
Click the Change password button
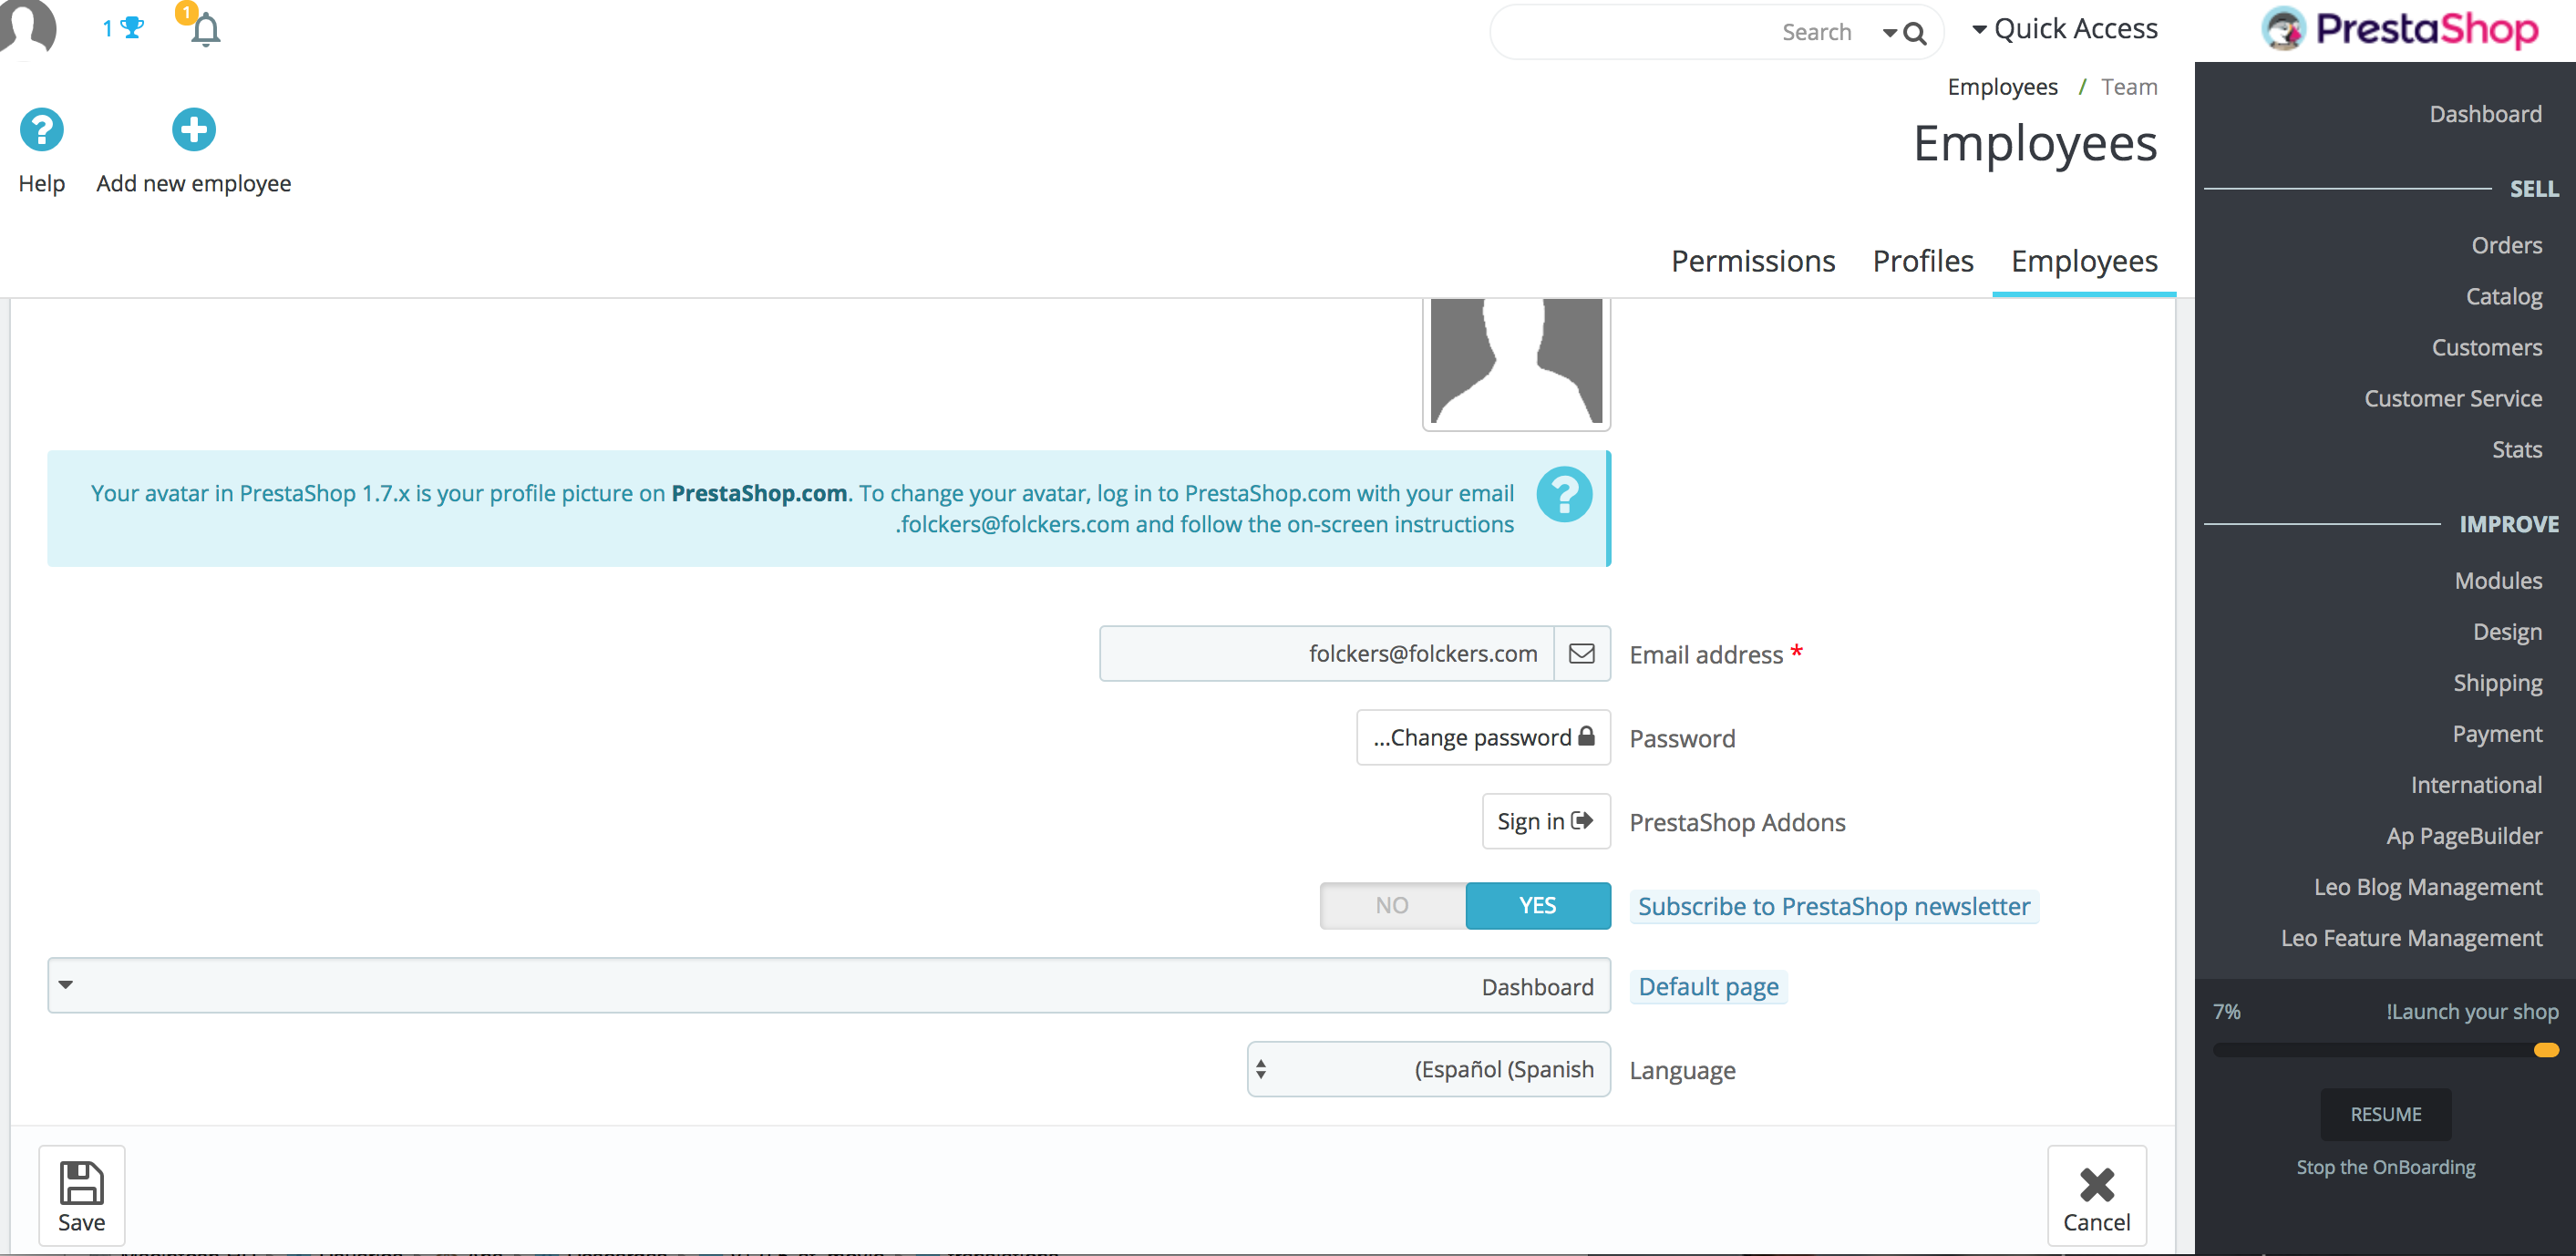1483,737
